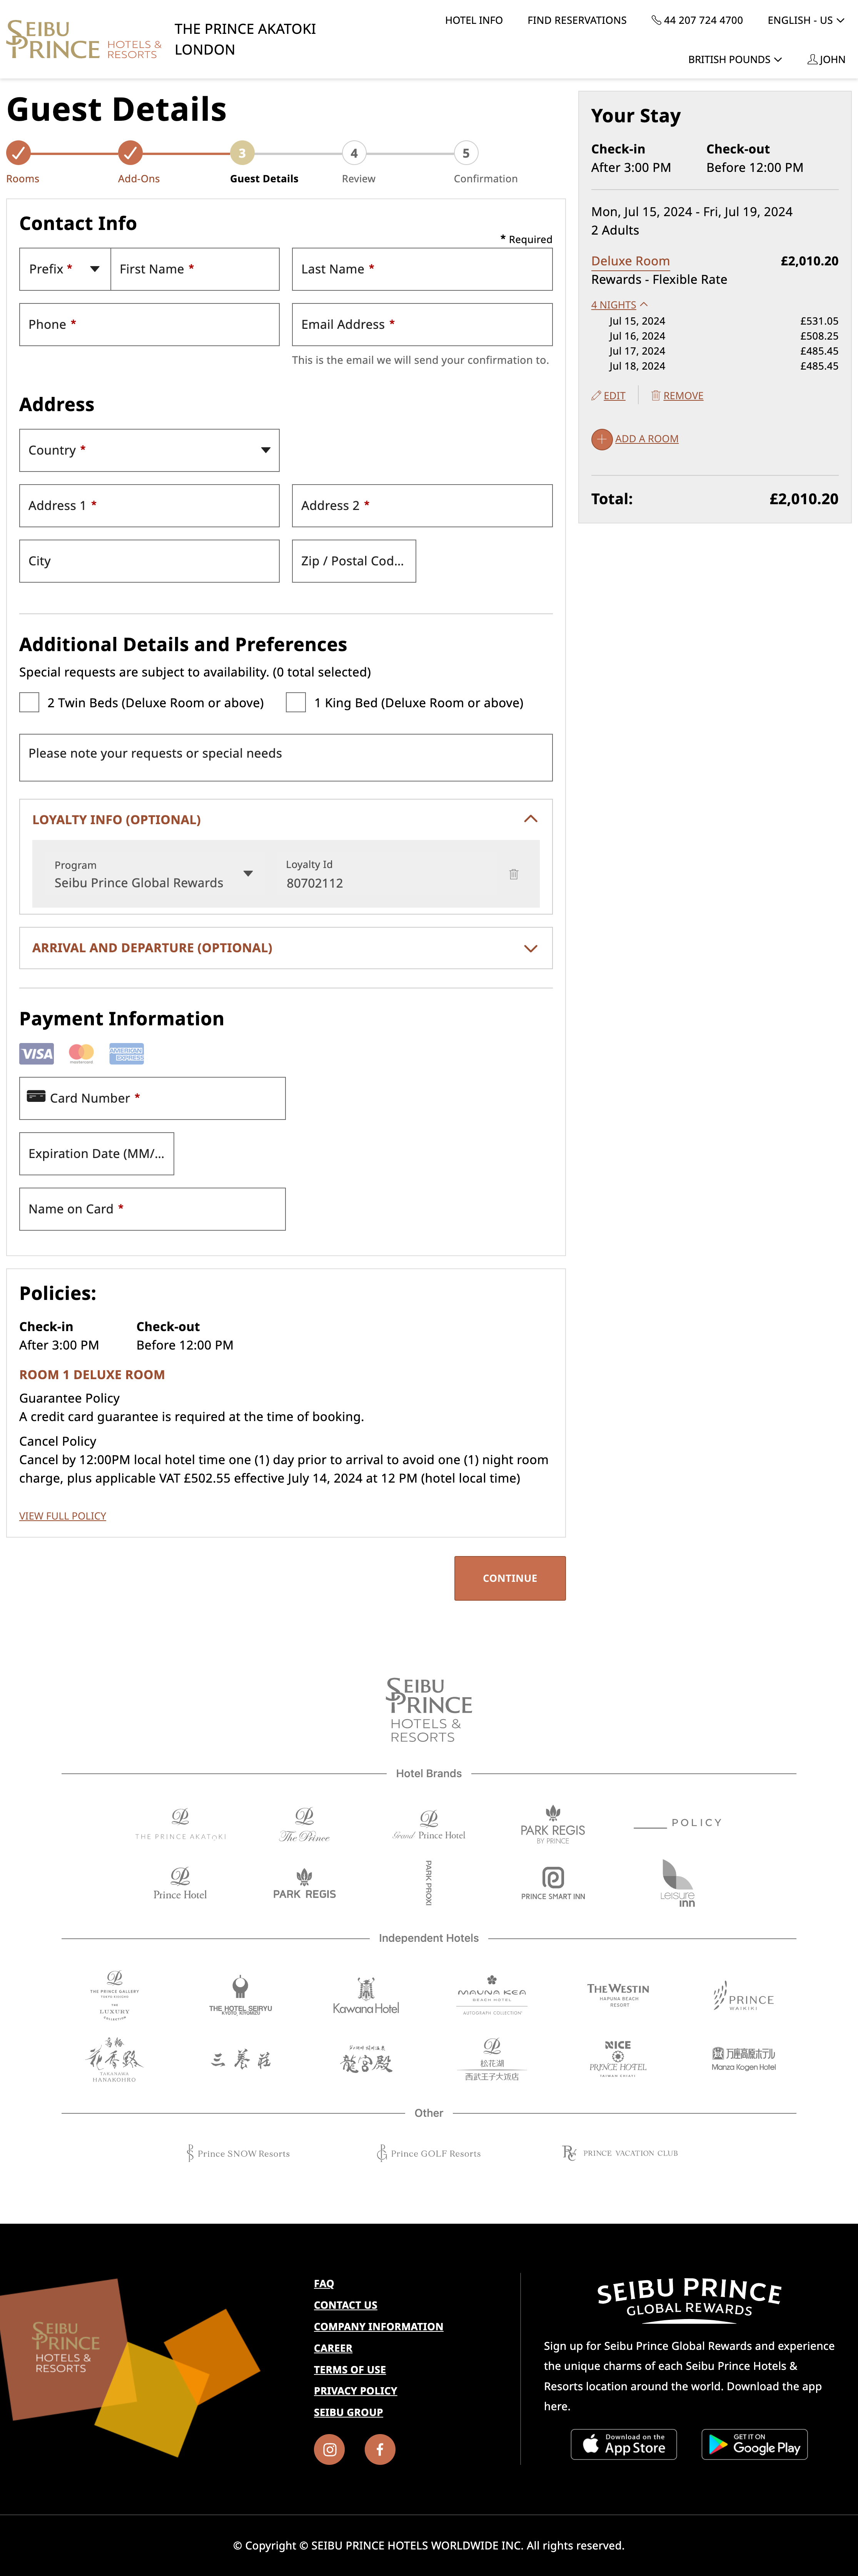
Task: Click the American Express logo
Action: pyautogui.click(x=125, y=1053)
